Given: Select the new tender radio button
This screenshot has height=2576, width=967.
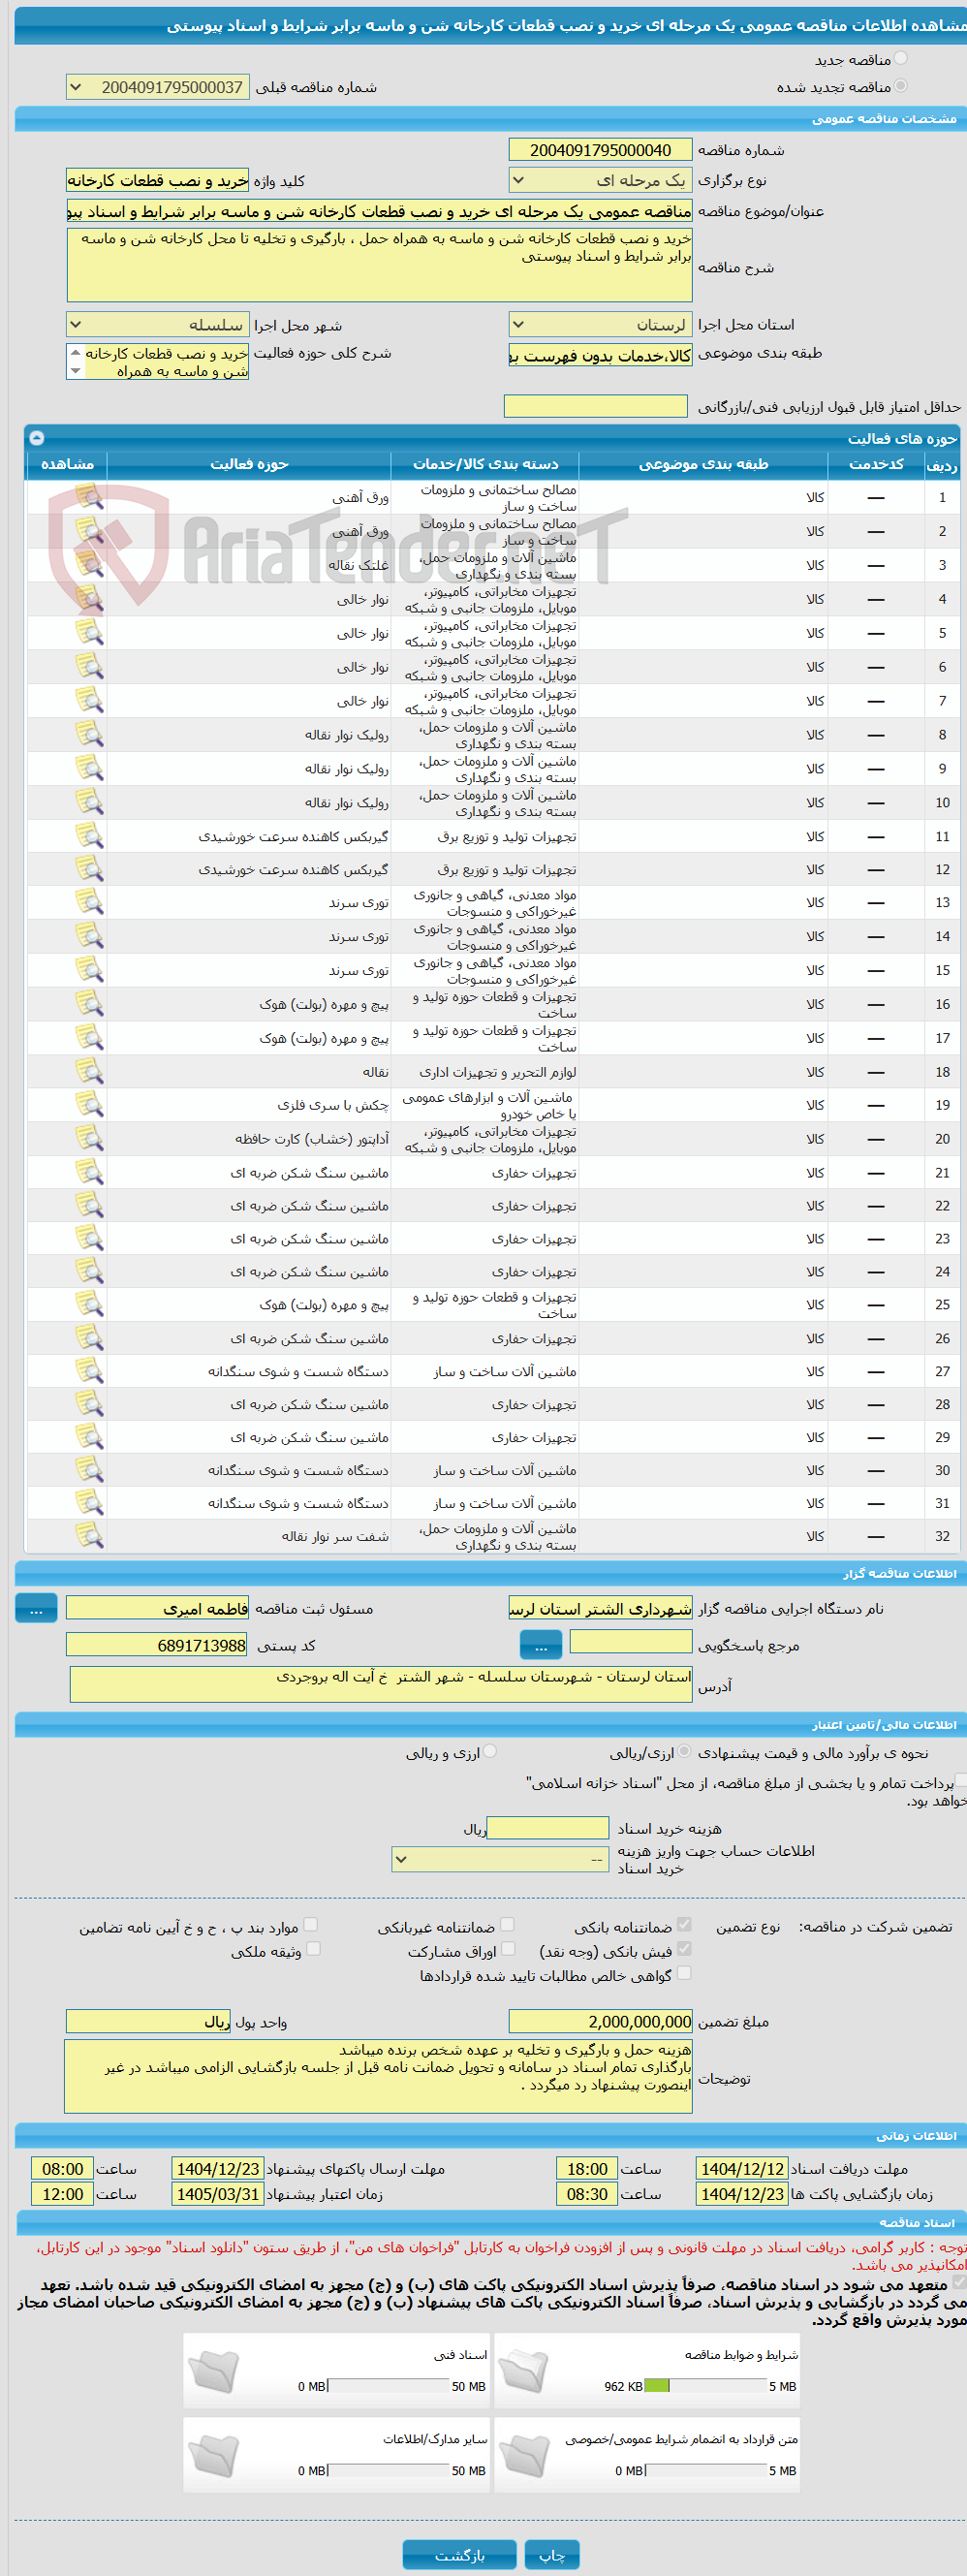Looking at the screenshot, I should click(x=901, y=59).
